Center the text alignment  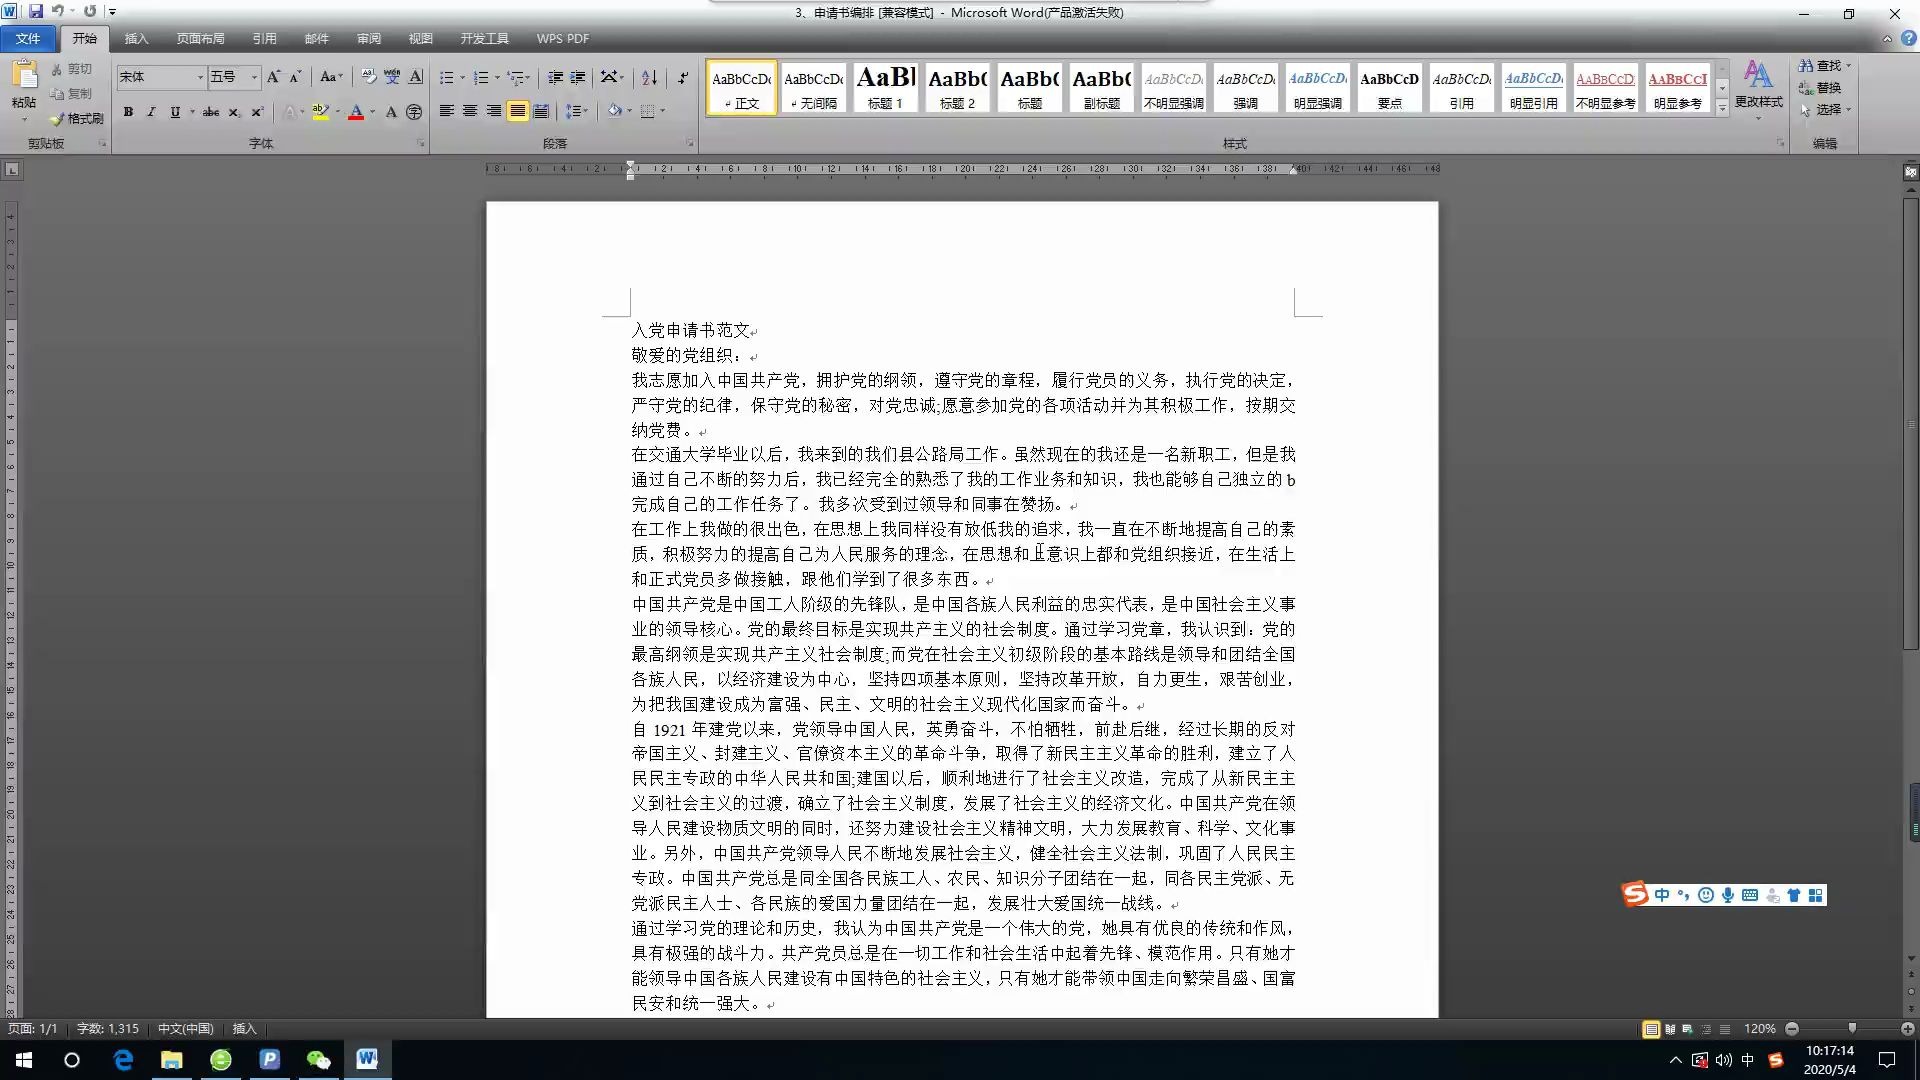pos(470,111)
